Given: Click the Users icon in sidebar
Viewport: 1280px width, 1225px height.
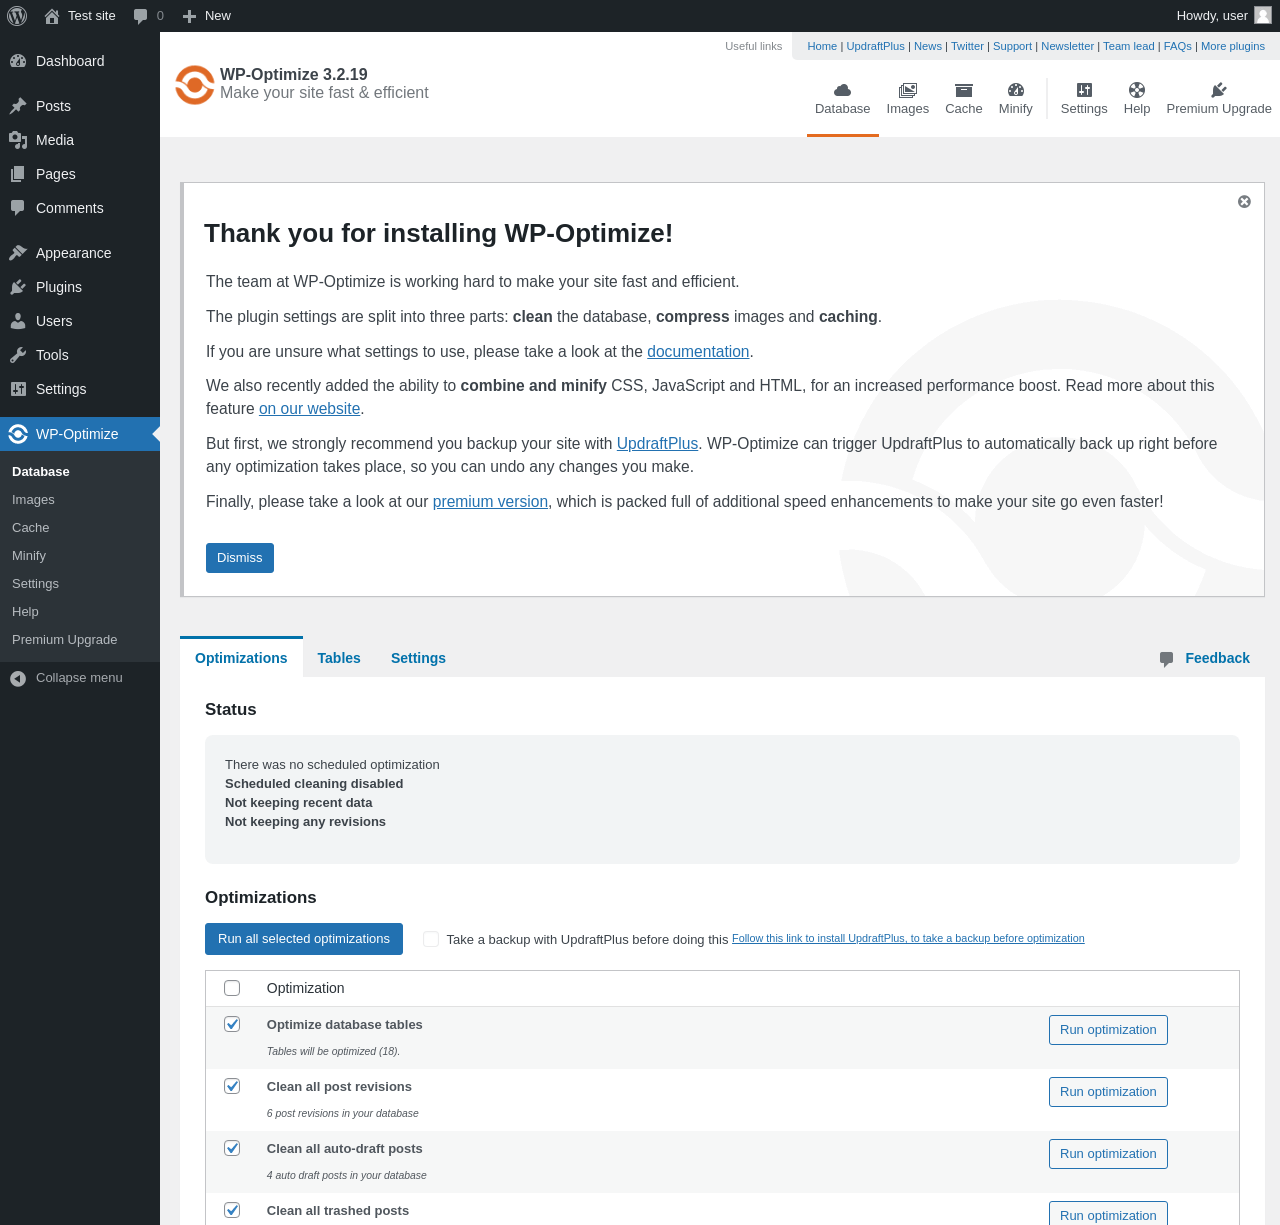Looking at the screenshot, I should coord(18,321).
